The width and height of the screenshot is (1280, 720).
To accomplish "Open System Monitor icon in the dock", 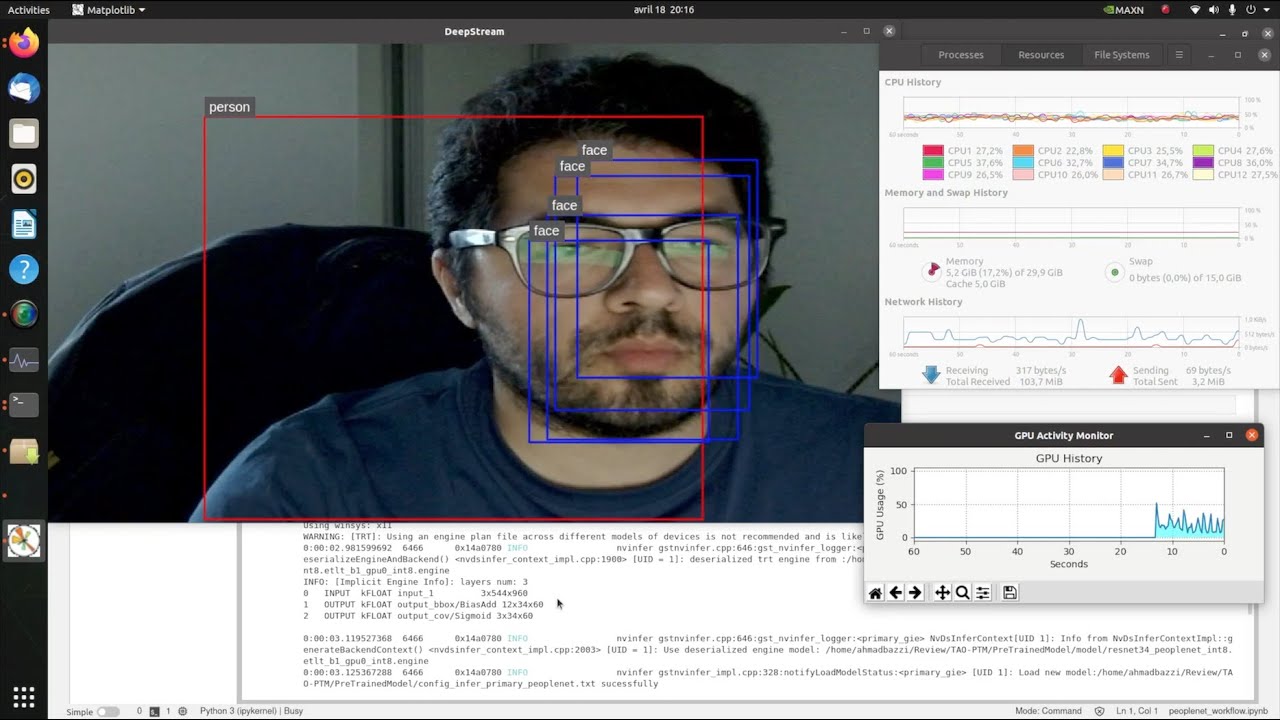I will pyautogui.click(x=24, y=360).
